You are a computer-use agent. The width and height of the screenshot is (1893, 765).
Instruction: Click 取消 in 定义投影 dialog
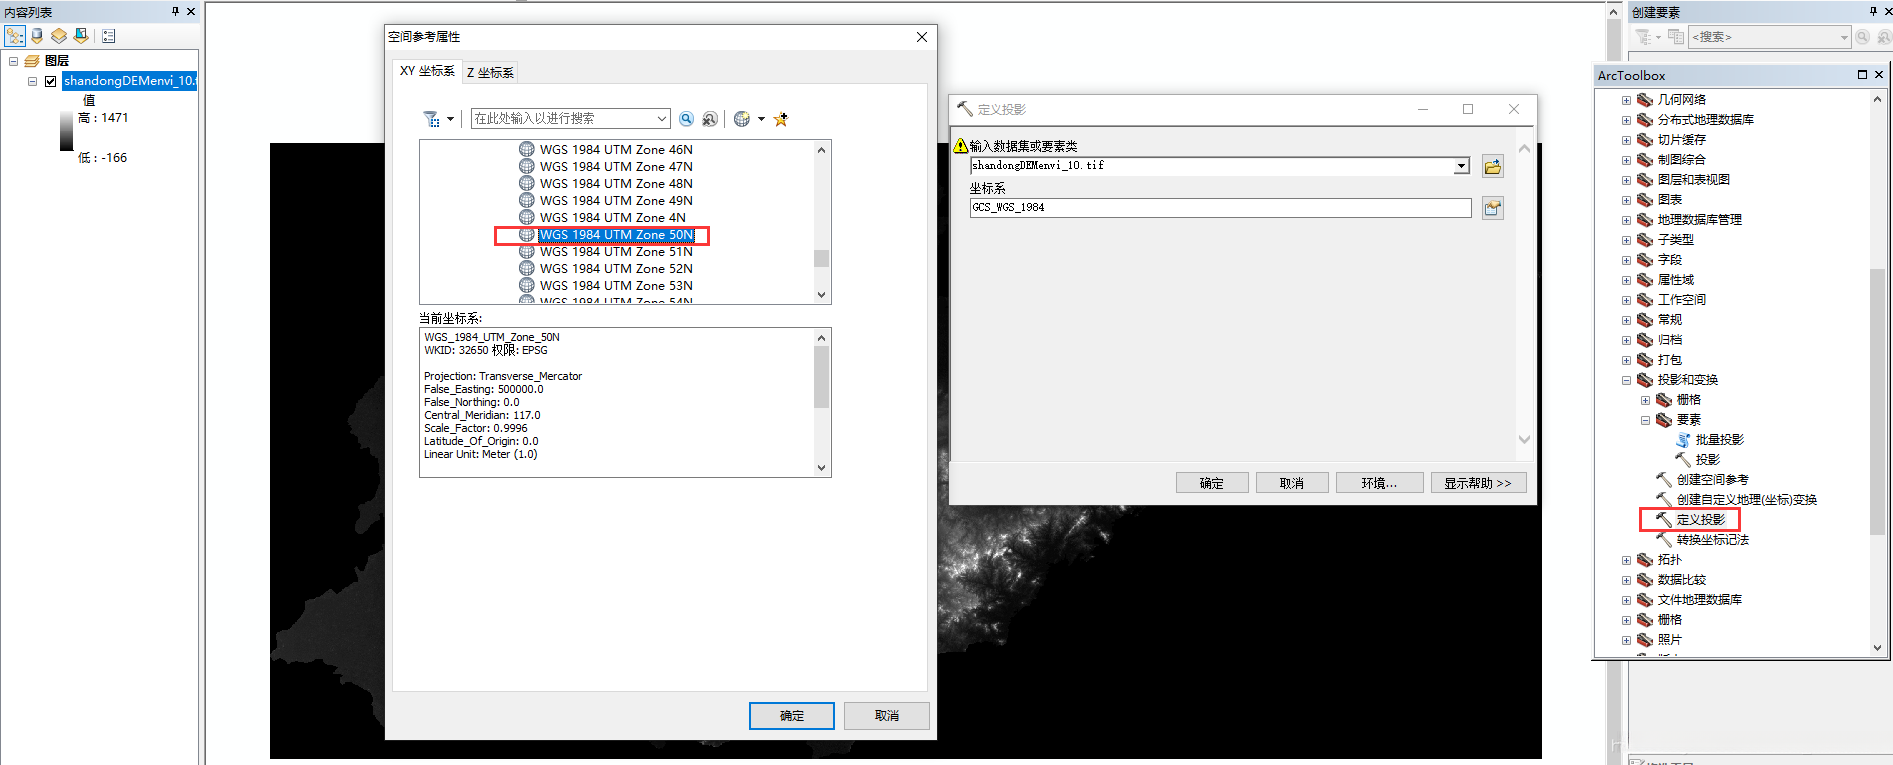tap(1292, 483)
